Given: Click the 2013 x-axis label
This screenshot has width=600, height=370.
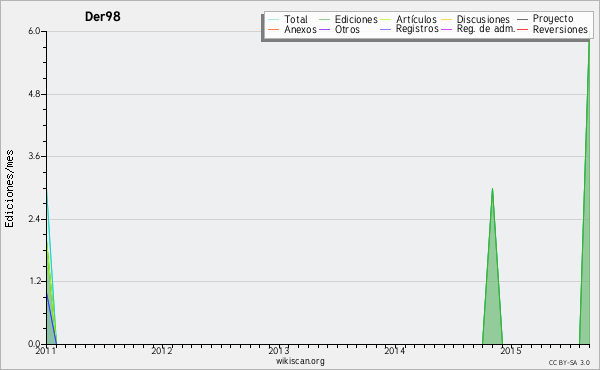Looking at the screenshot, I should 278,350.
